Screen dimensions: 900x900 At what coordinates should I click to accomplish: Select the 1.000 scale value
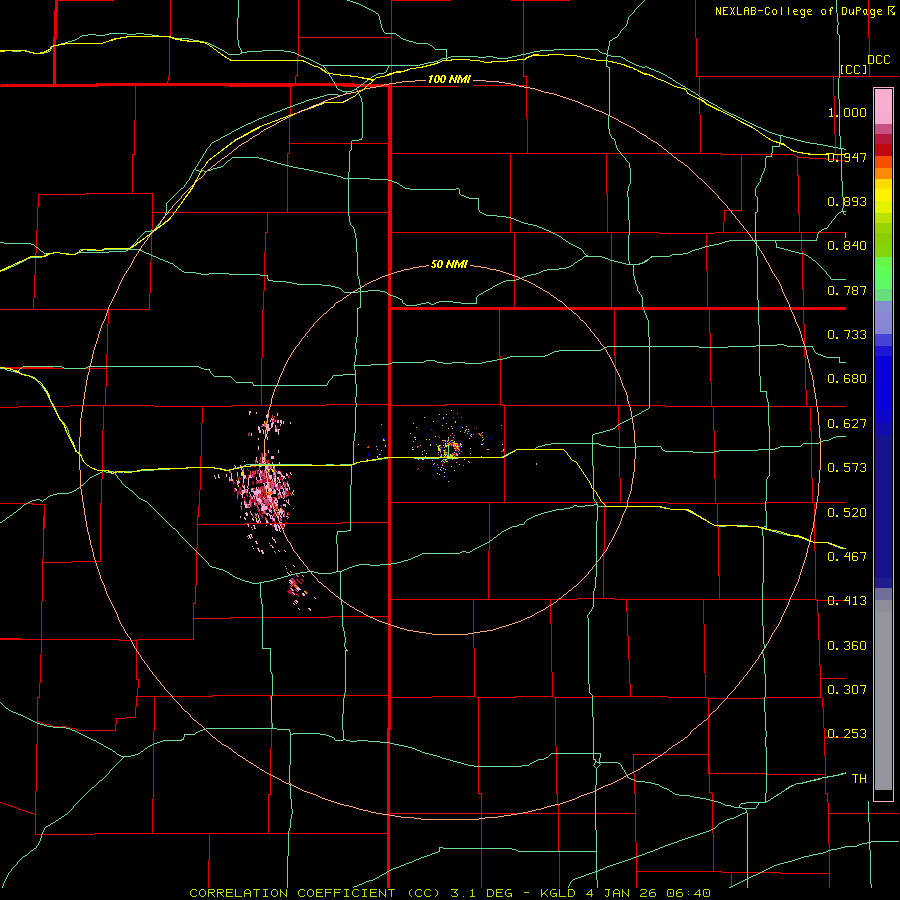click(x=847, y=112)
